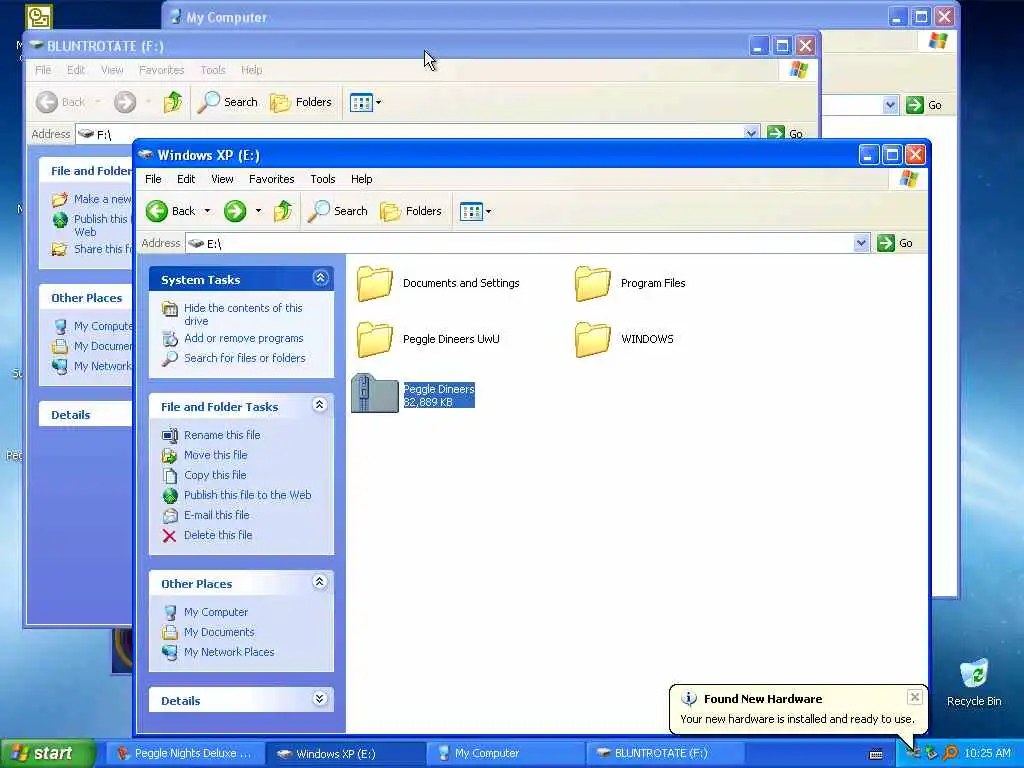The height and width of the screenshot is (768, 1024).
Task: Click Folders in BLUNTROTATE (F:) toolbar
Action: [x=301, y=102]
